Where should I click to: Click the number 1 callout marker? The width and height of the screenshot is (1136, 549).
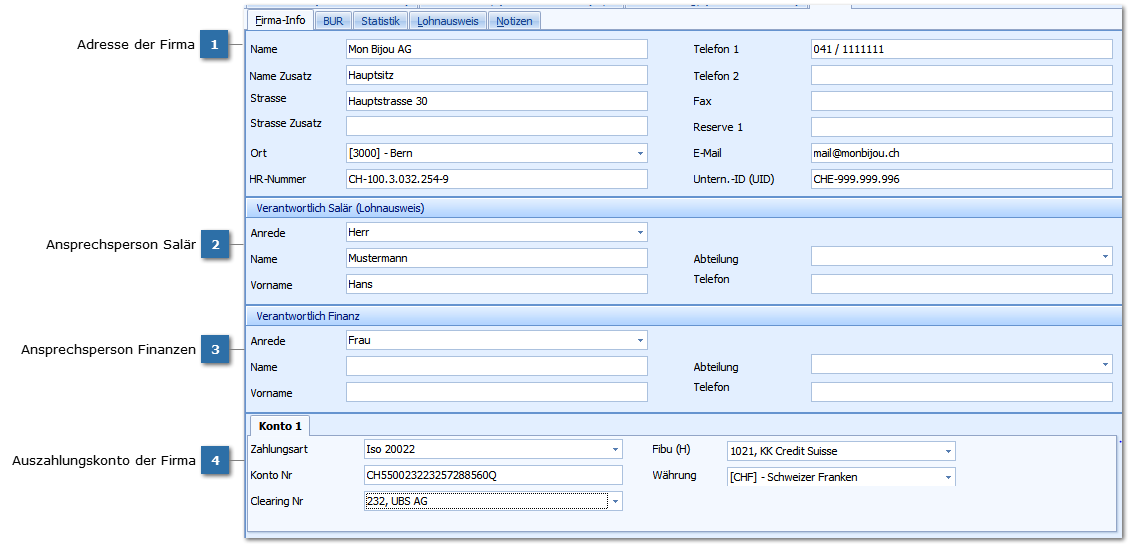[x=212, y=45]
